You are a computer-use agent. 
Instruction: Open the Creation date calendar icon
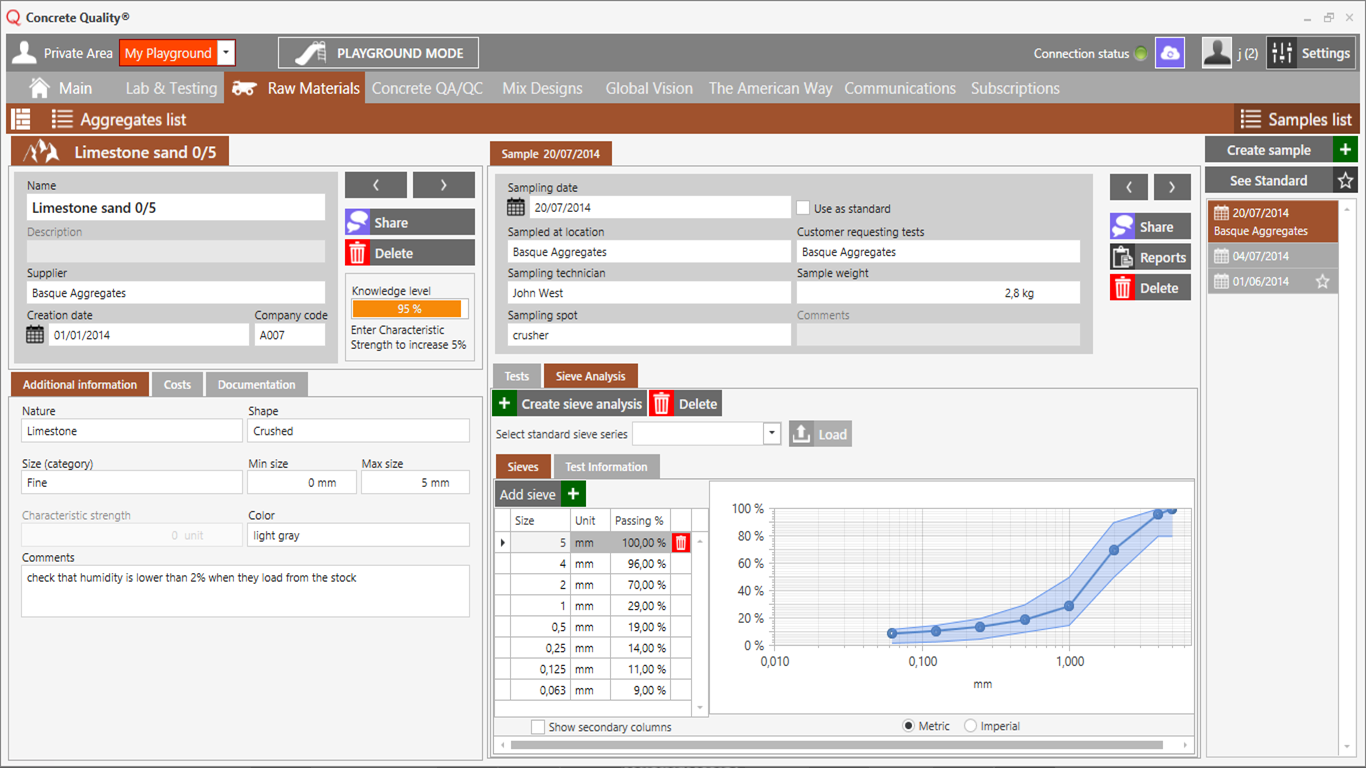[35, 335]
